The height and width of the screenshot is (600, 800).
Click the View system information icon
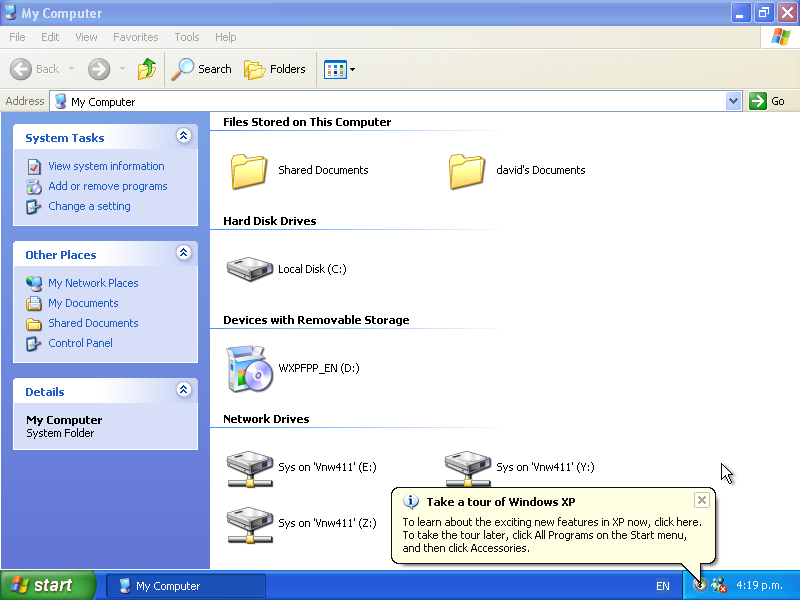[34, 166]
